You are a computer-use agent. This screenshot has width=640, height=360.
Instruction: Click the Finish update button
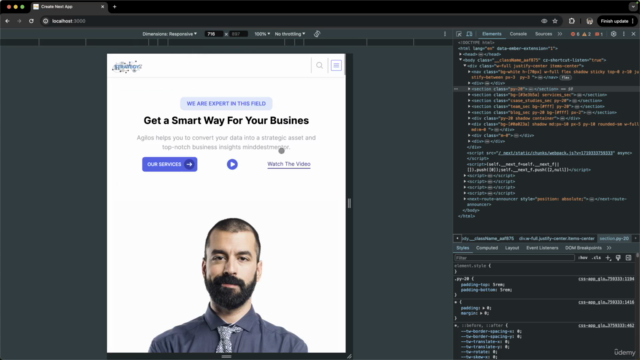pyautogui.click(x=614, y=21)
